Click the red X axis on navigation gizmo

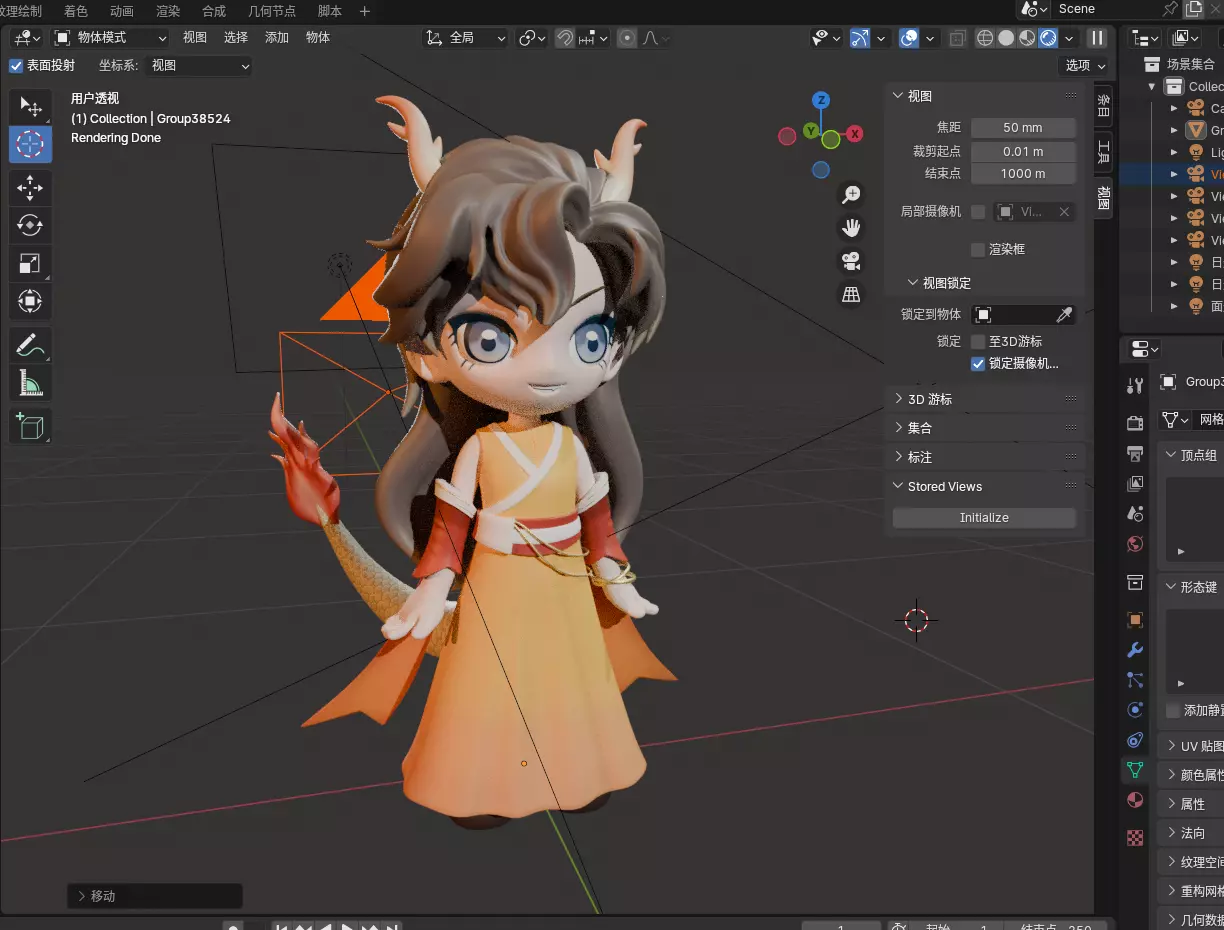(855, 133)
